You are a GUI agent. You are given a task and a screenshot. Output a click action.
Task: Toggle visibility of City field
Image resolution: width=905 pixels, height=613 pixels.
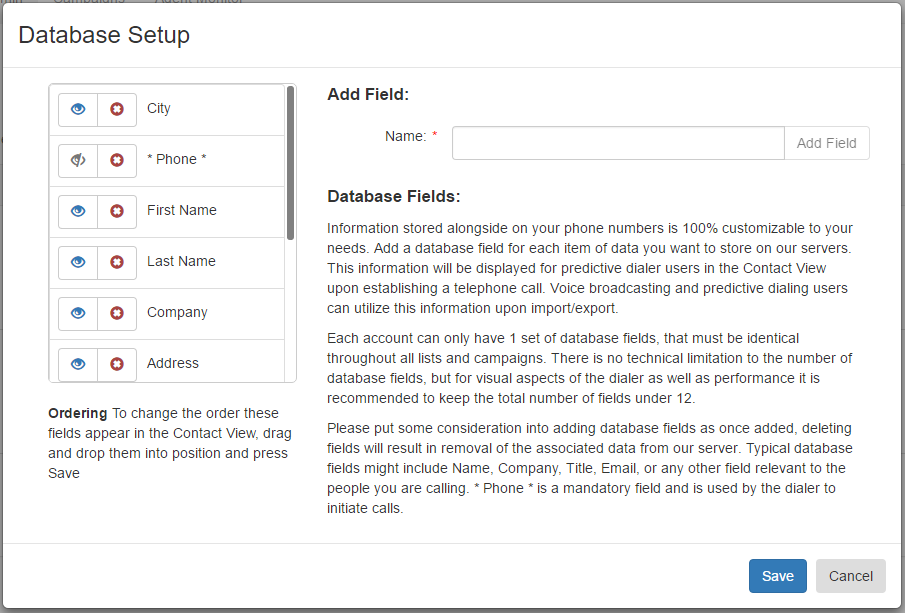pos(78,110)
